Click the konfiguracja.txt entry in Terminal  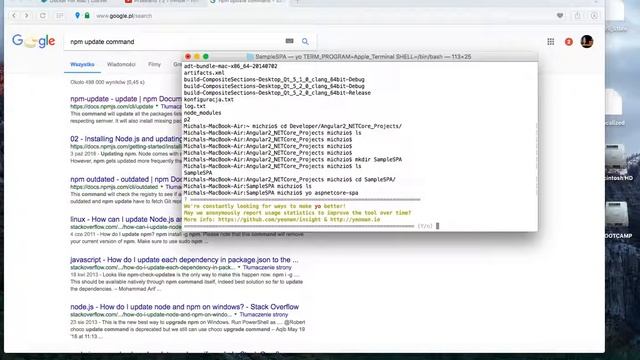pyautogui.click(x=209, y=99)
